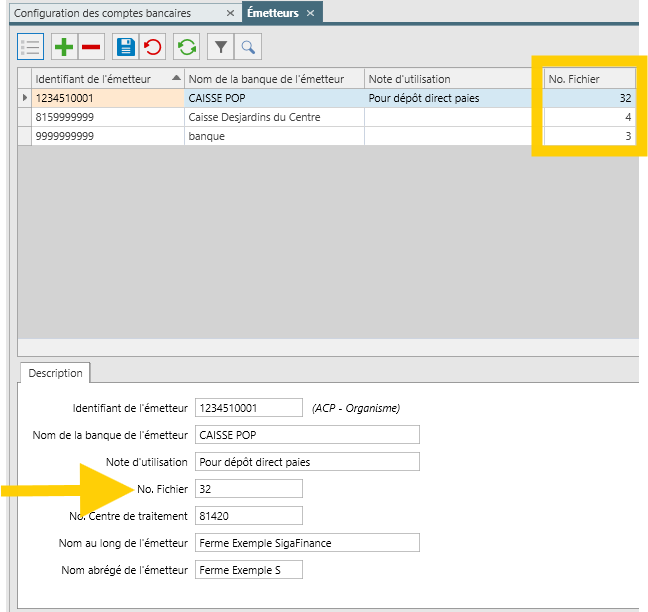Screen dimensions: 648x612
Task: Sort by Nom de la banque de l'émetteur header
Action: (274, 79)
